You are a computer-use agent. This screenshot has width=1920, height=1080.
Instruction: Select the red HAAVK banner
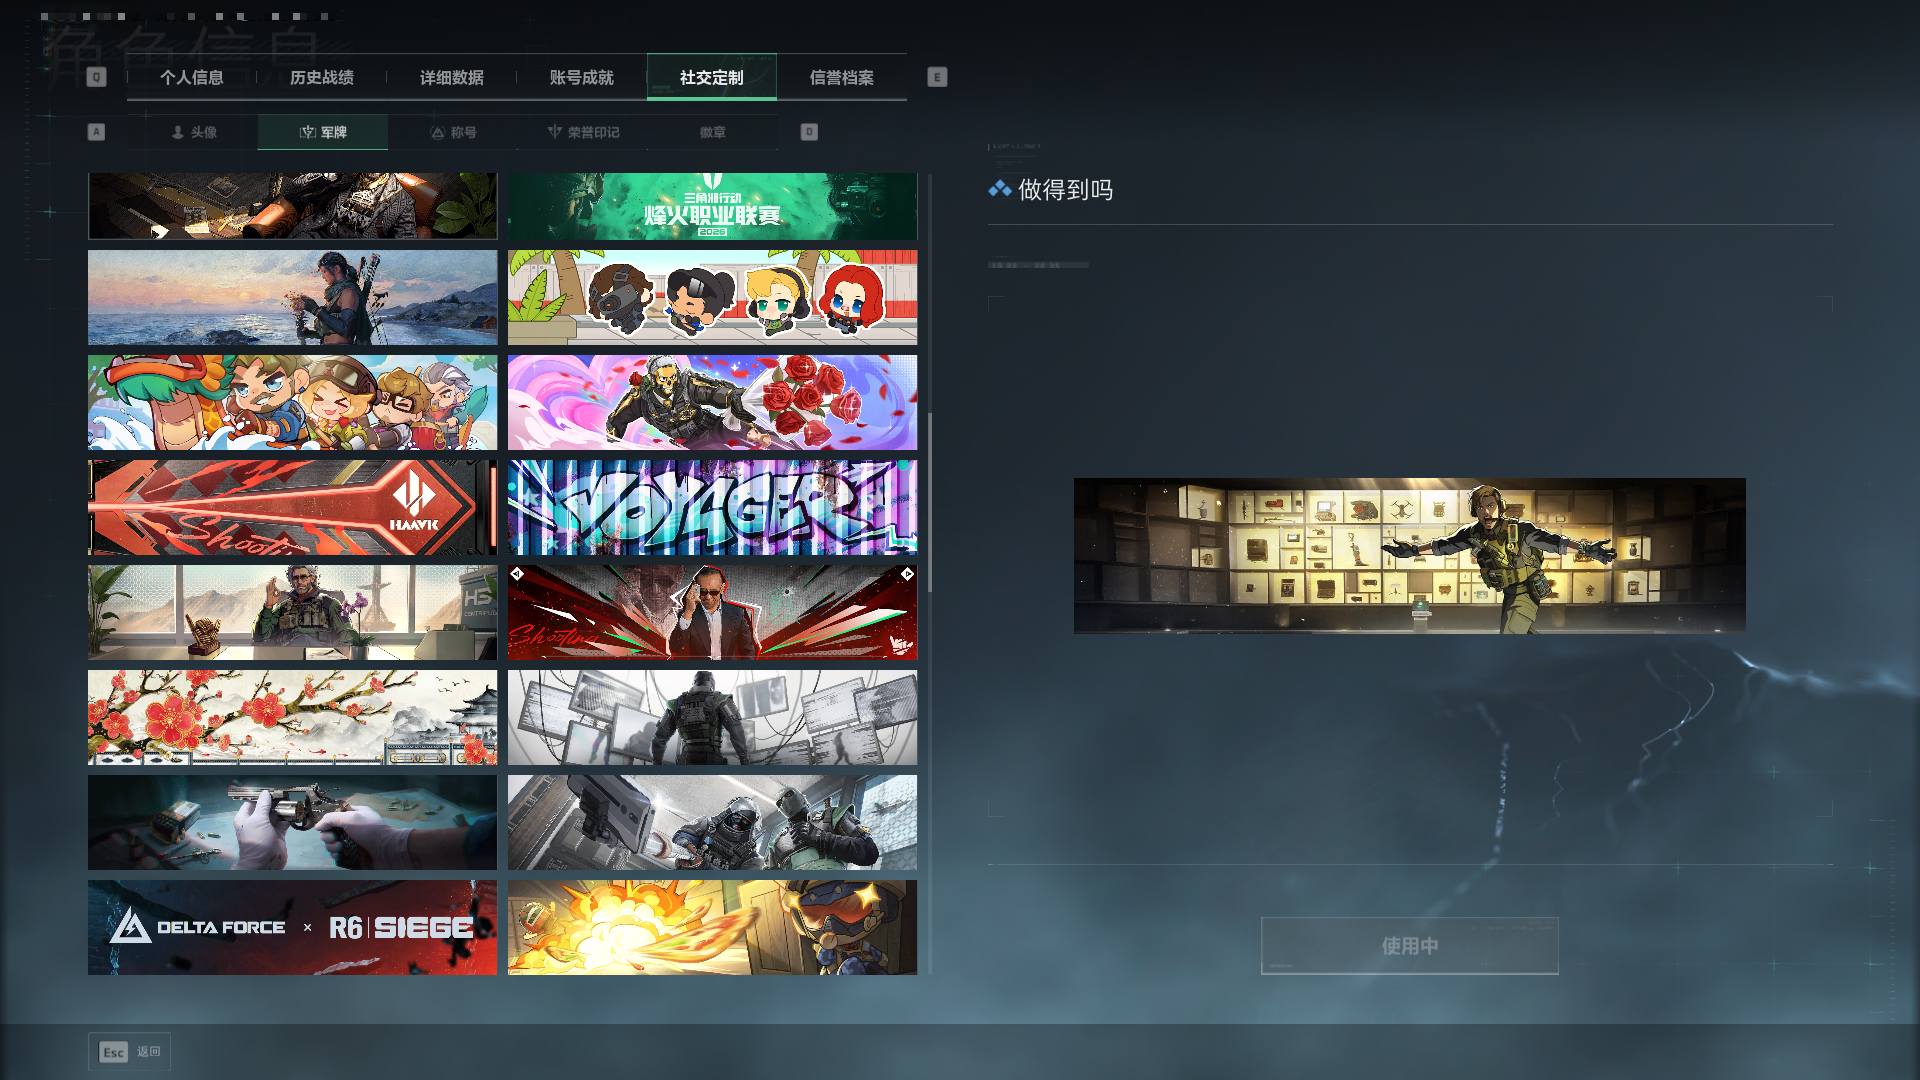[292, 507]
